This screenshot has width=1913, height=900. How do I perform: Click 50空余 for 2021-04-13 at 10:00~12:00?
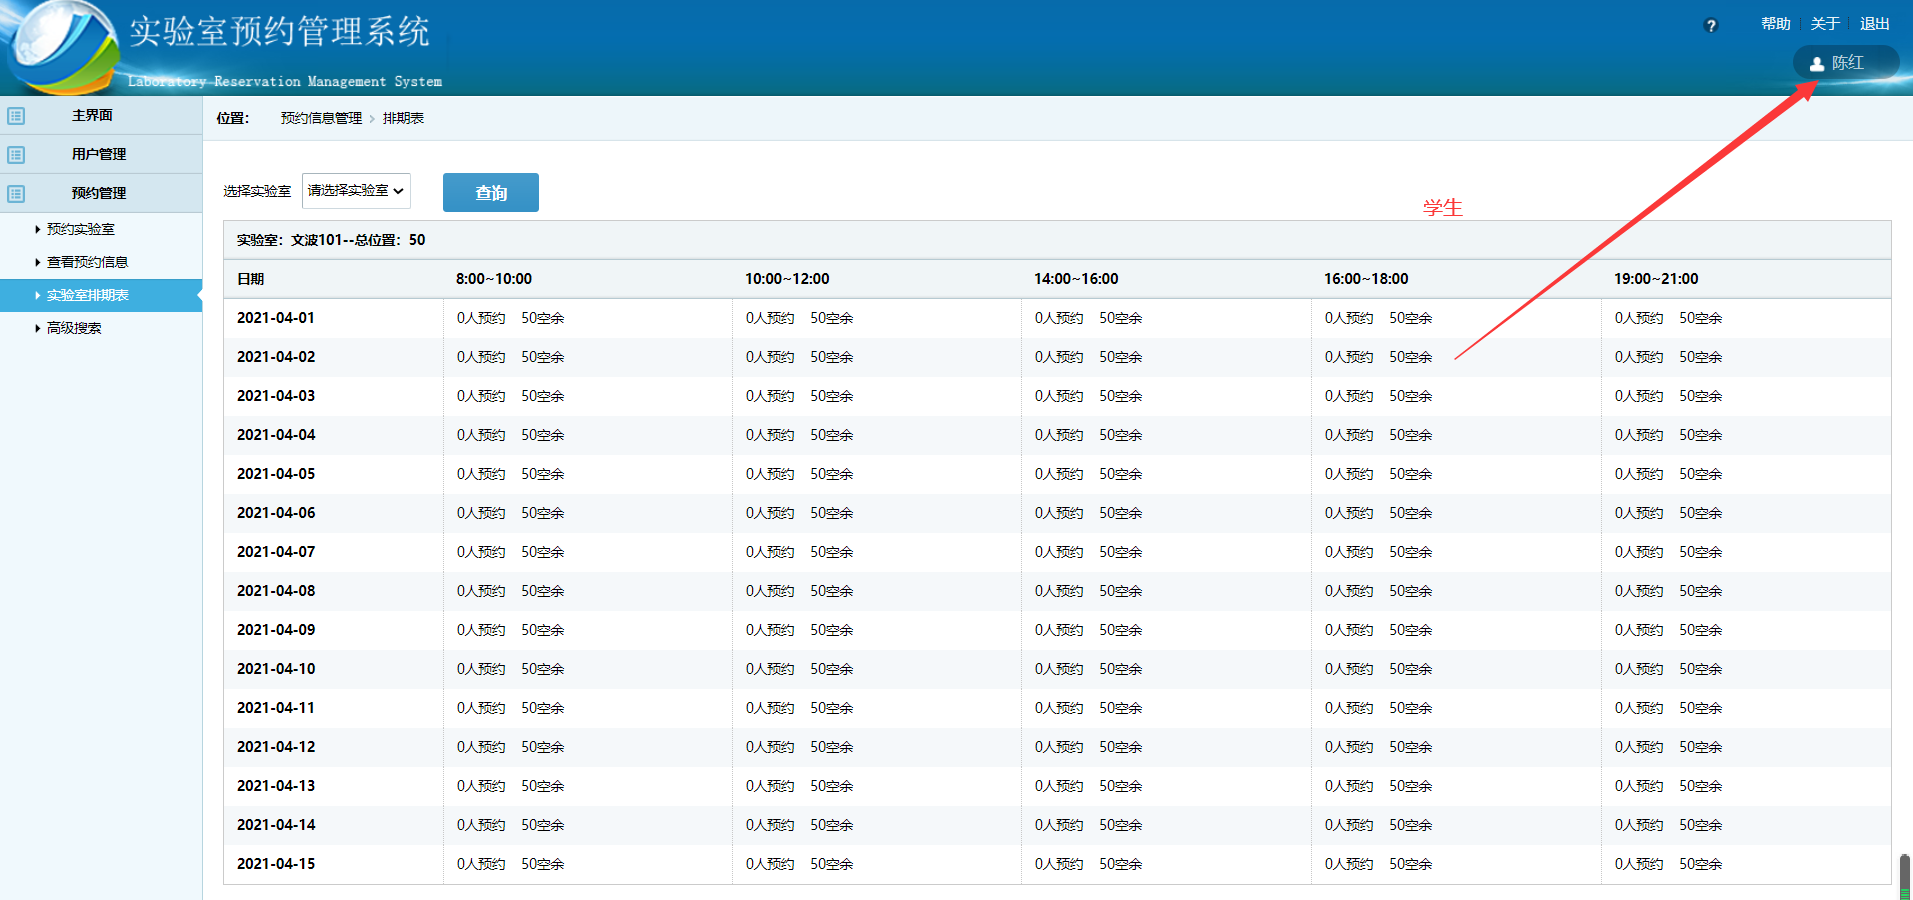click(832, 786)
